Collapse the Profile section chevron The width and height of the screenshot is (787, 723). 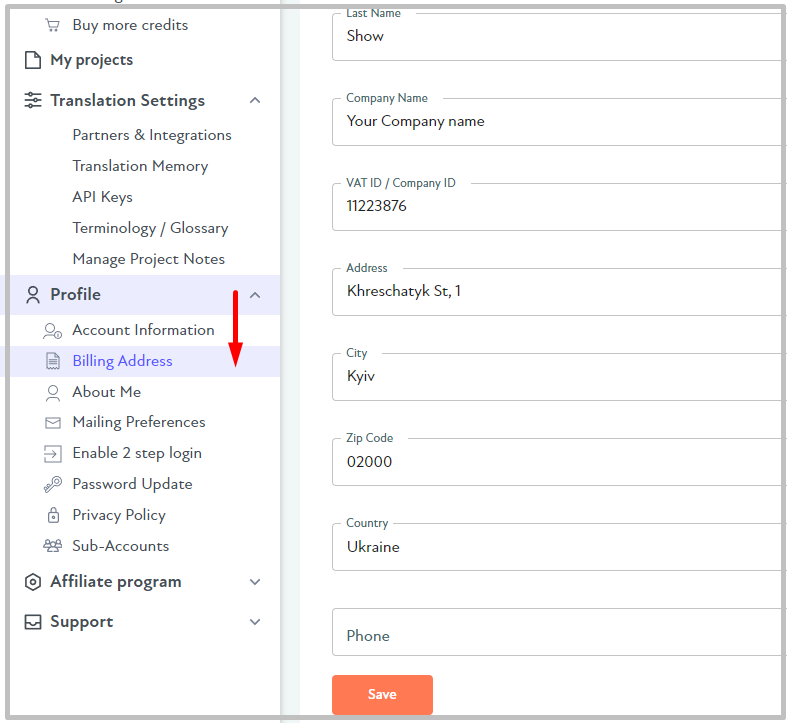255,295
